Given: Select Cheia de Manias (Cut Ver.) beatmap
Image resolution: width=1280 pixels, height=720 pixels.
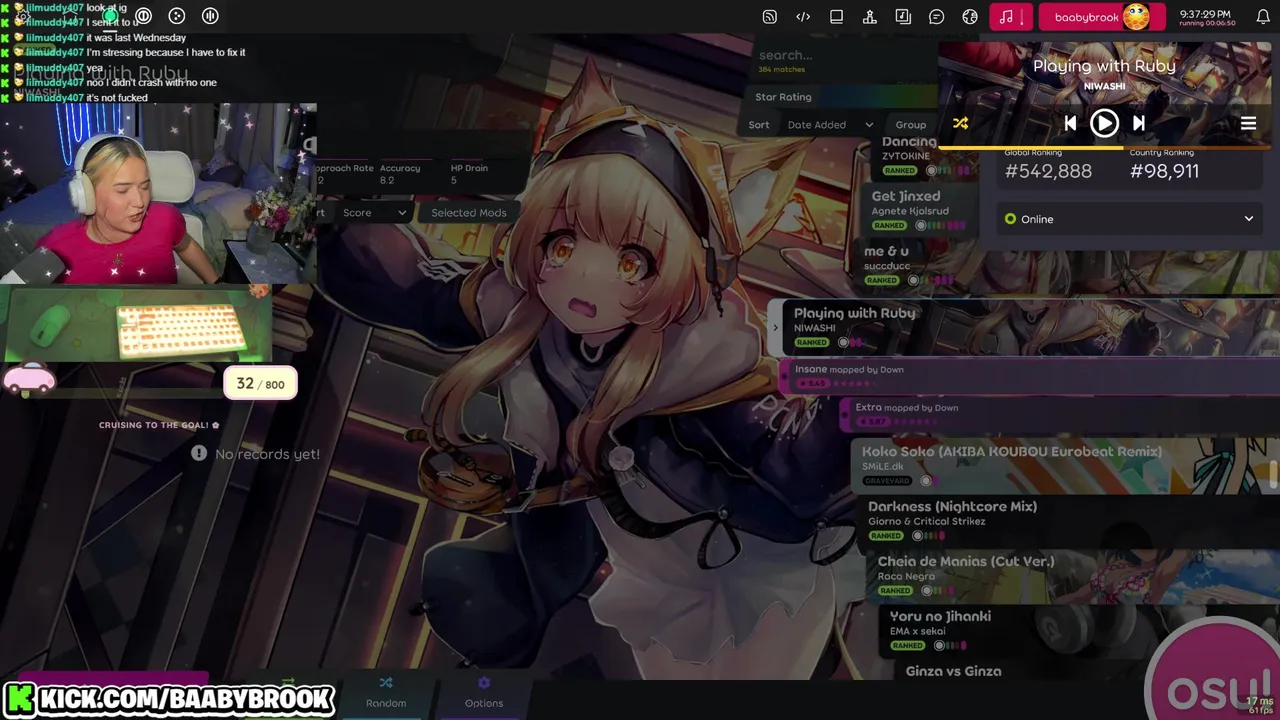Looking at the screenshot, I should pyautogui.click(x=1075, y=575).
